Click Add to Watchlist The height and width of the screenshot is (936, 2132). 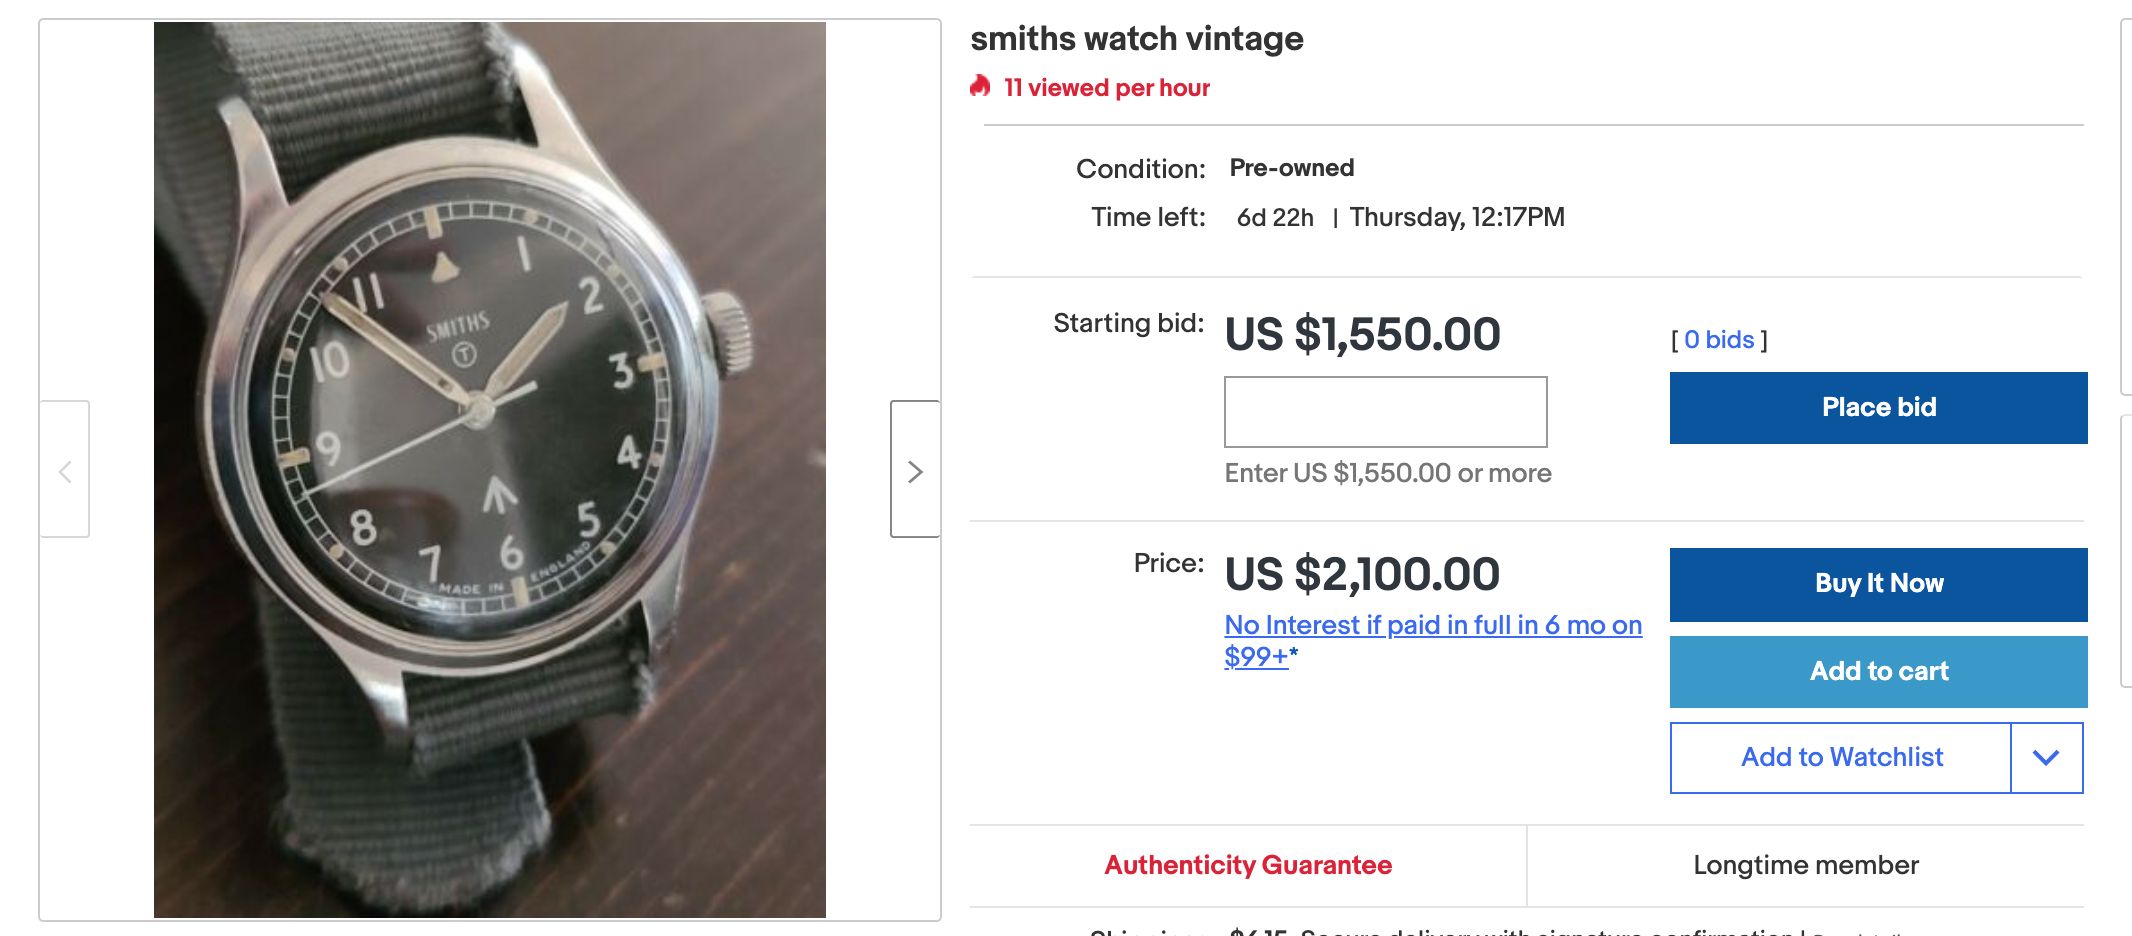point(1841,758)
